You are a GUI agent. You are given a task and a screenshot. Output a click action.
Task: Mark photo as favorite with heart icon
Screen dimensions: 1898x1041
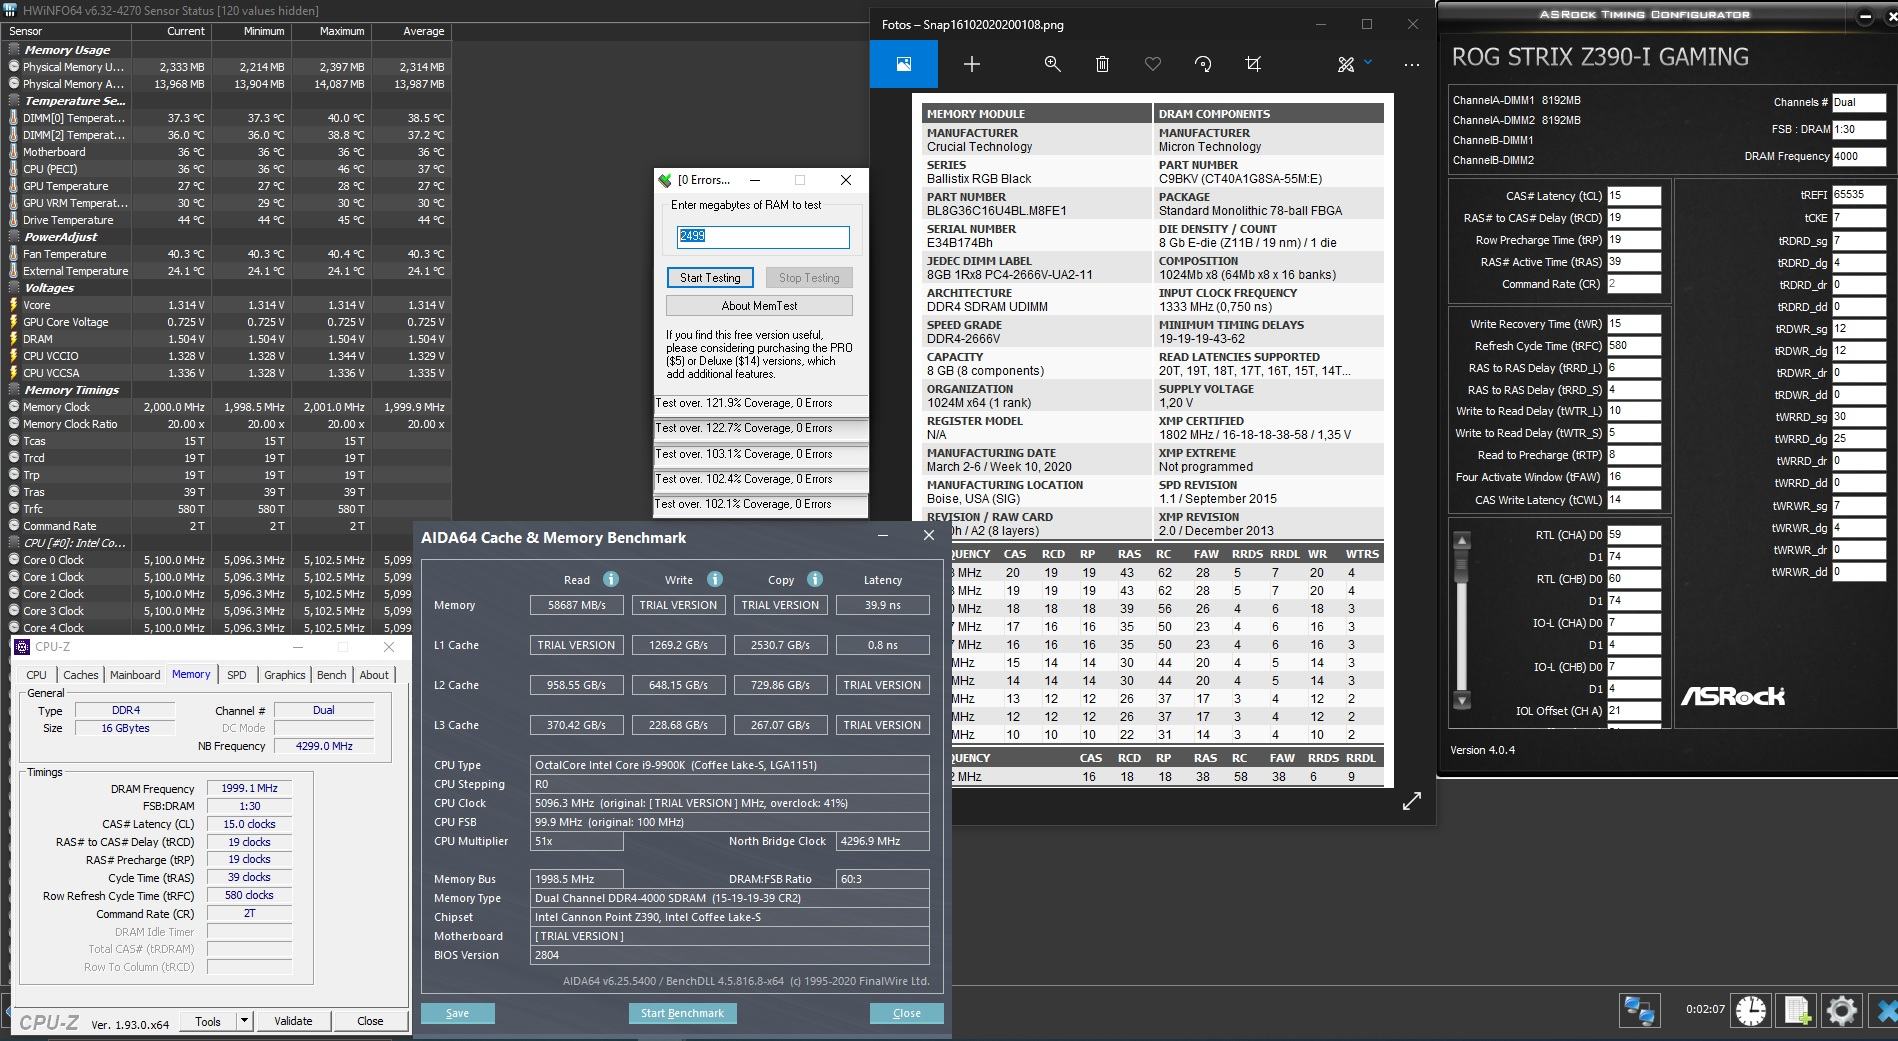(1153, 64)
